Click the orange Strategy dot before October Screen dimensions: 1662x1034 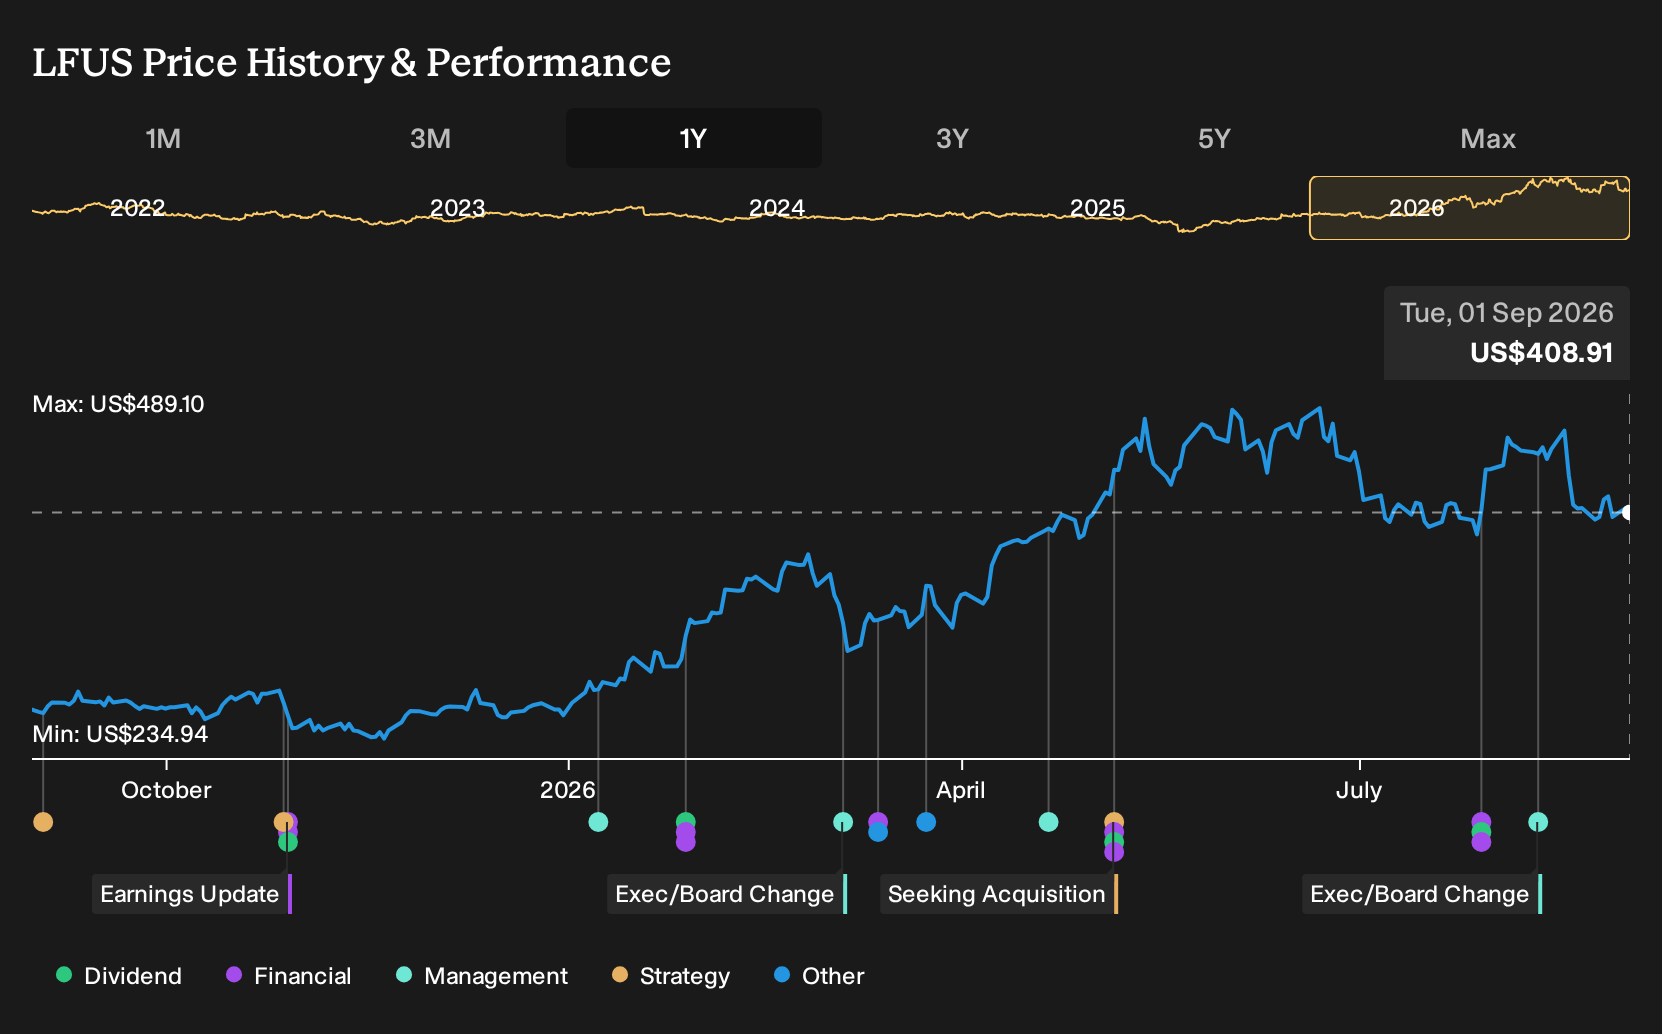(43, 822)
